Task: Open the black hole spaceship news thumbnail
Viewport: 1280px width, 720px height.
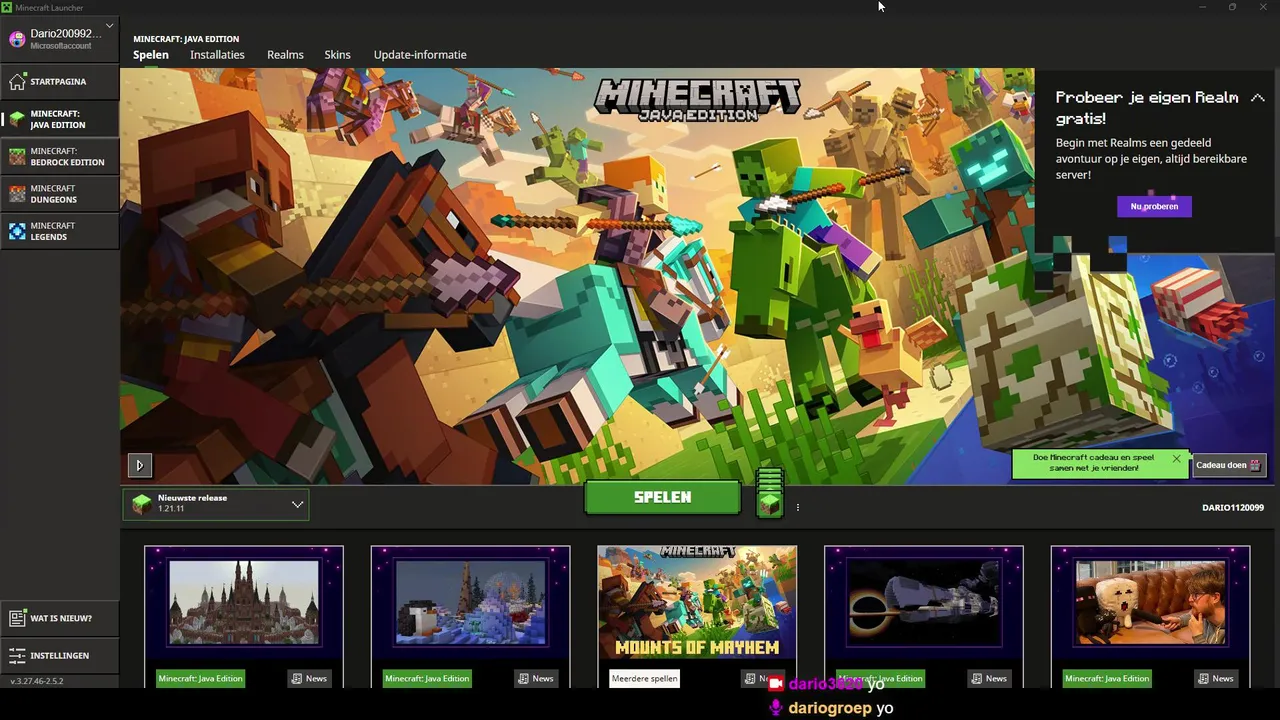Action: (924, 602)
